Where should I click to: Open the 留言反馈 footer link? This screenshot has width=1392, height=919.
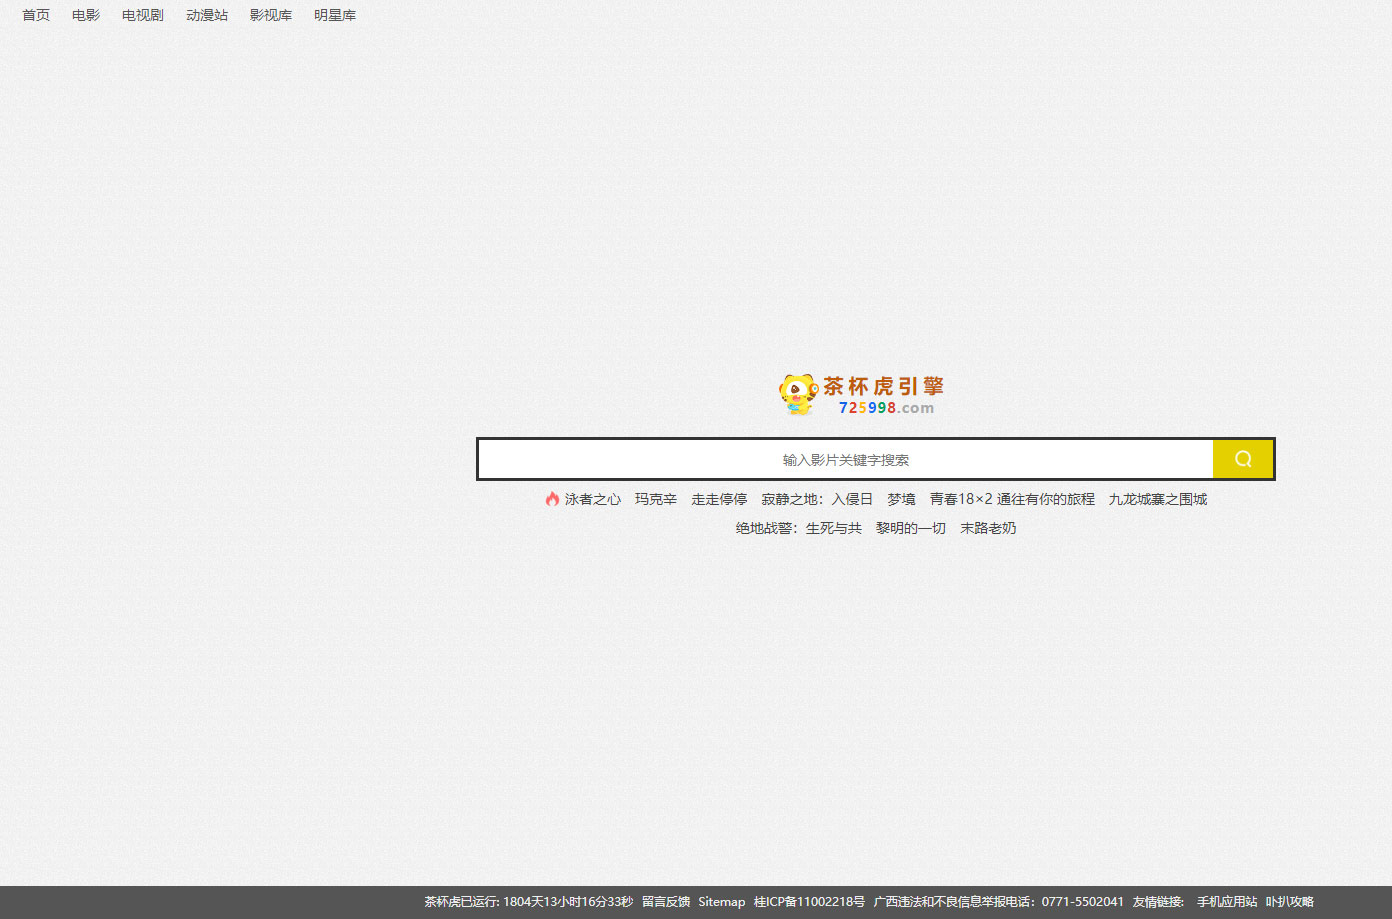pyautogui.click(x=666, y=902)
